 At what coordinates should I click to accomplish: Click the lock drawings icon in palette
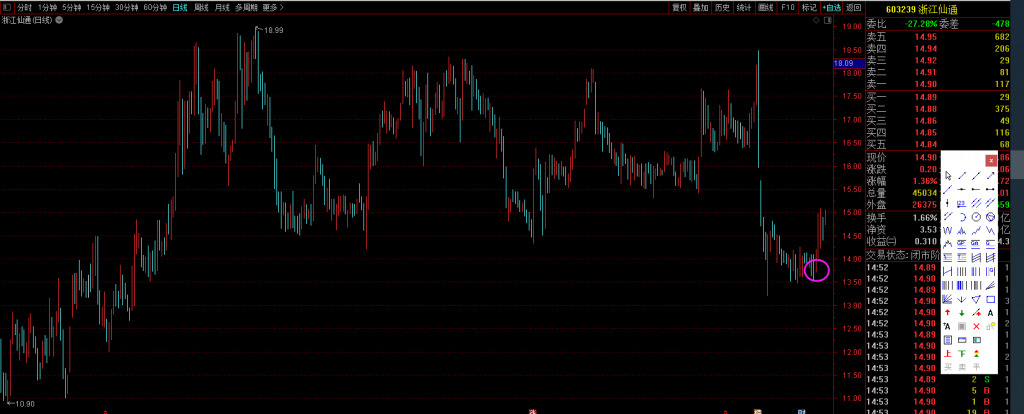[990, 326]
